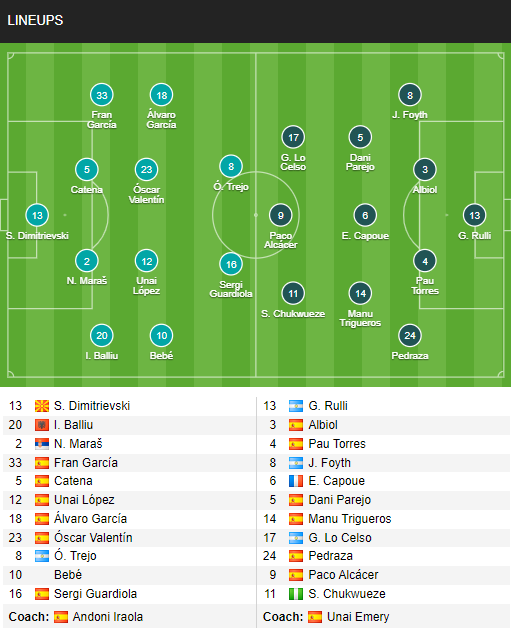Click goalkeeper S. Dimitrievski's pitch marker
Screen dimensions: 511x628
[x=37, y=215]
